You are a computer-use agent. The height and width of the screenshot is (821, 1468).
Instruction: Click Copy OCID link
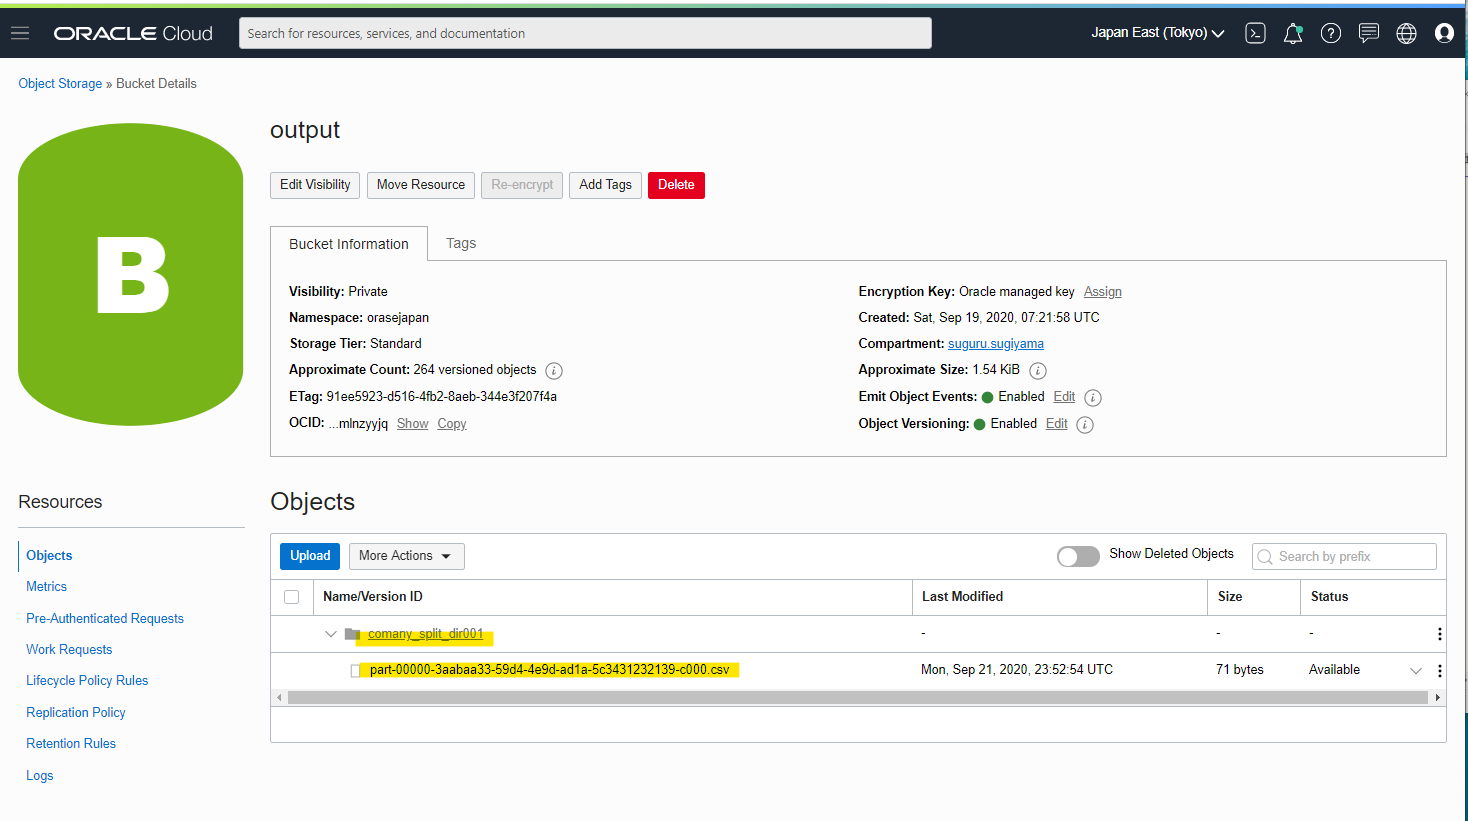pyautogui.click(x=452, y=424)
